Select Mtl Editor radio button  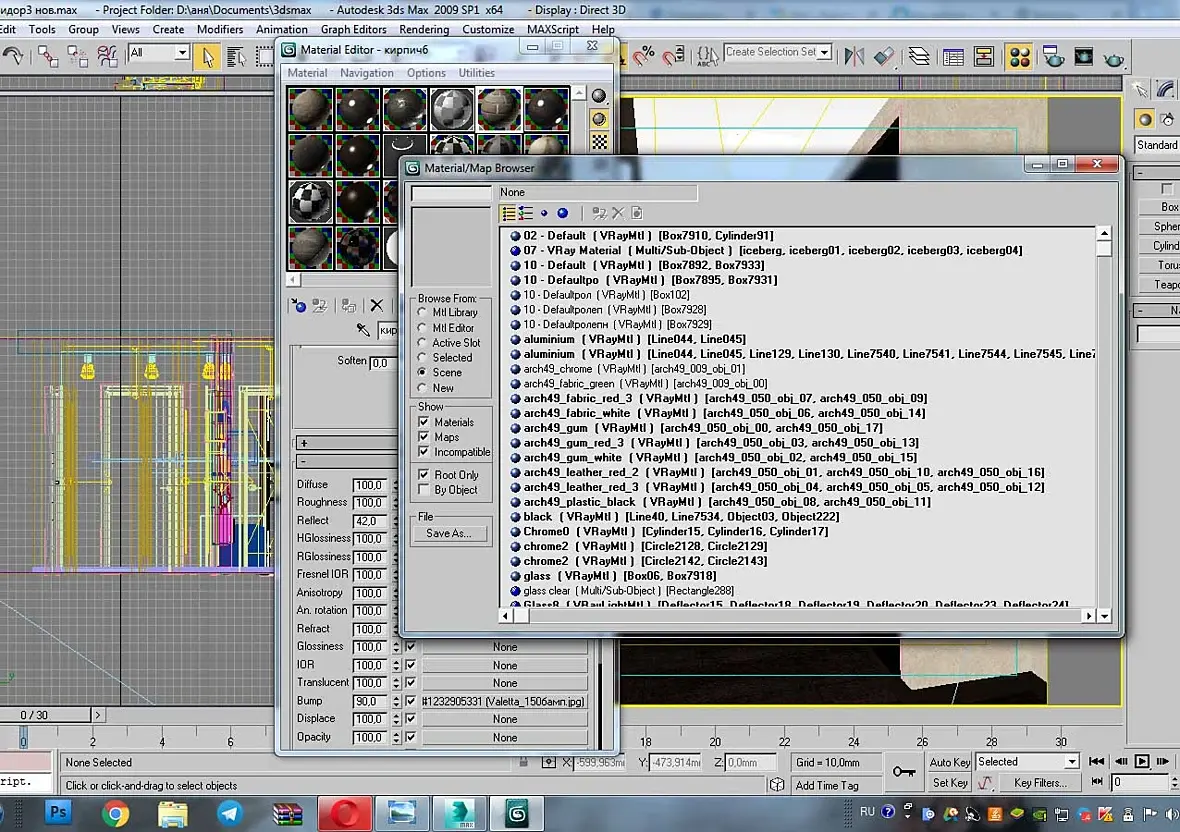pos(421,328)
